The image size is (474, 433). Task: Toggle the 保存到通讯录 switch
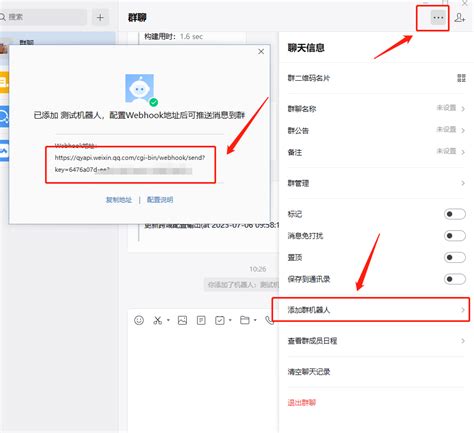point(455,279)
